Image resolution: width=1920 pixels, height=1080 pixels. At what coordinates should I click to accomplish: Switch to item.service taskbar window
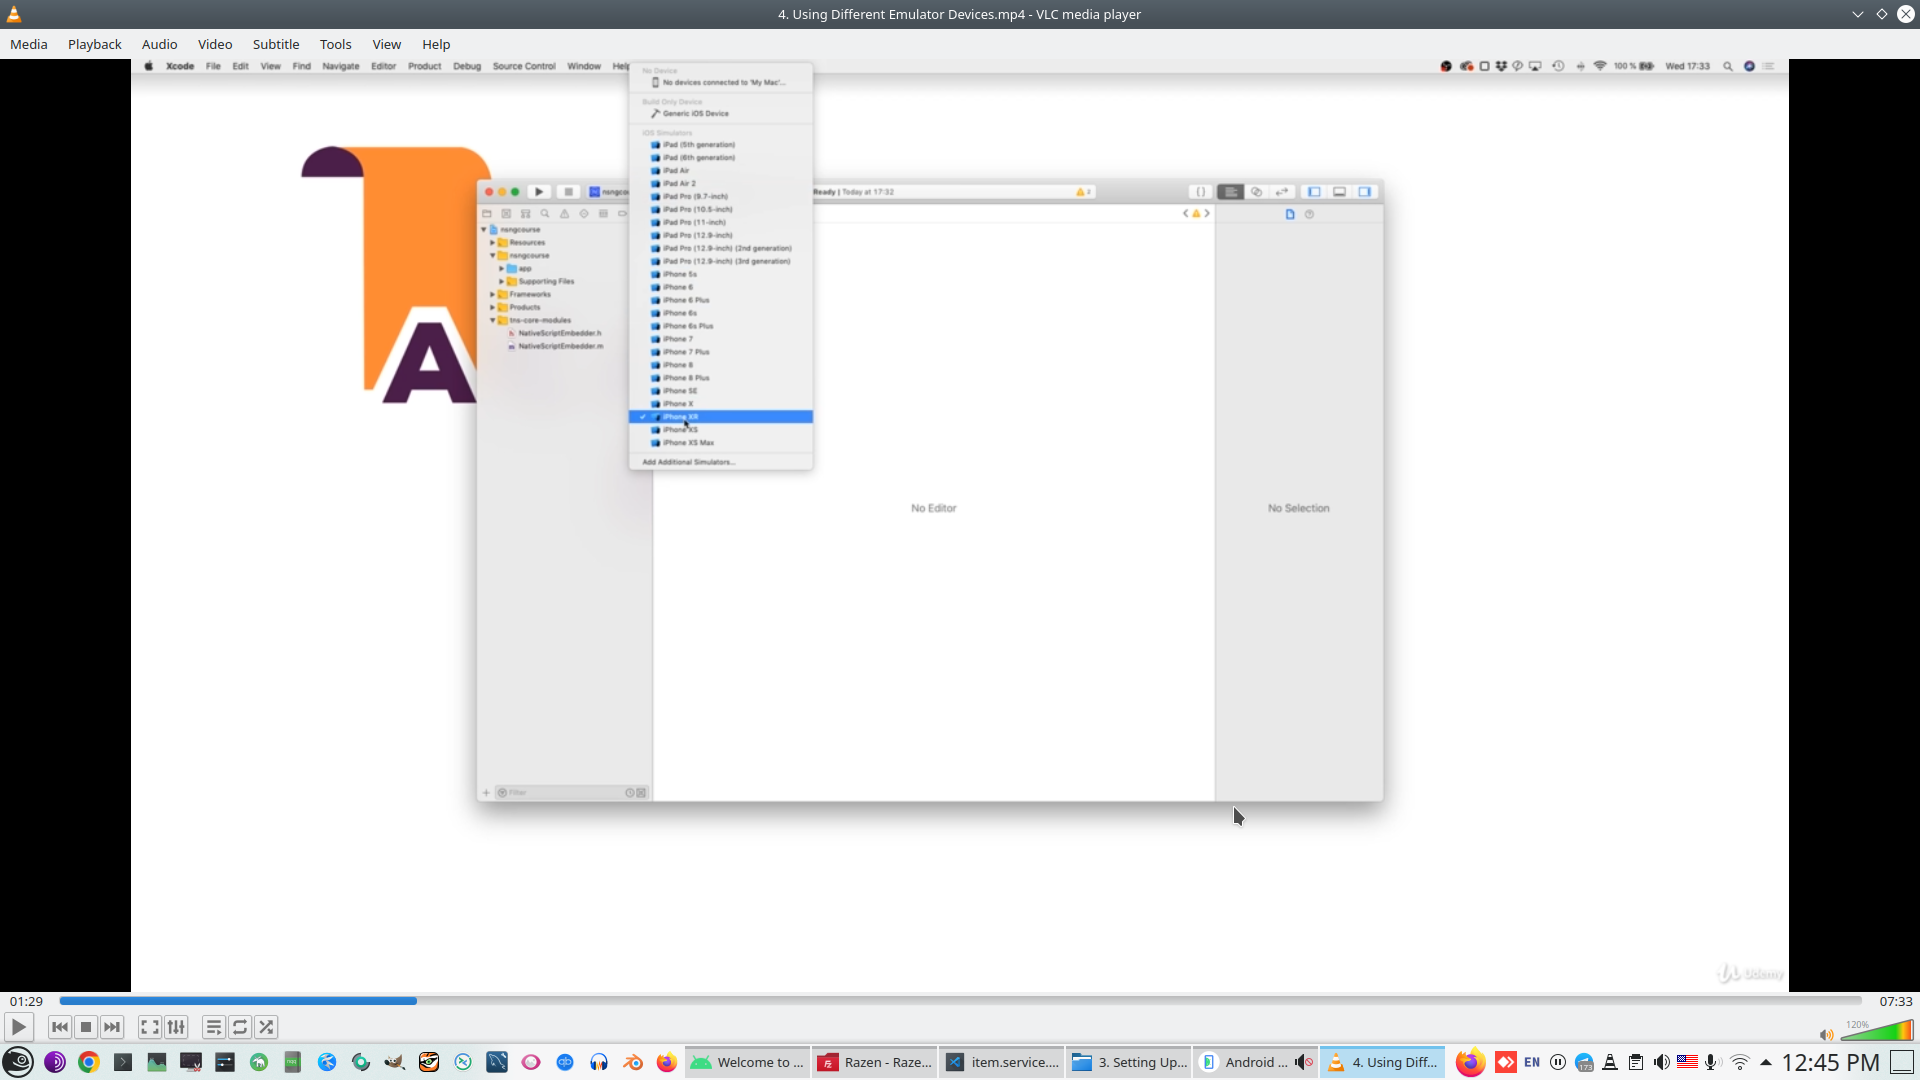coord(1002,1062)
